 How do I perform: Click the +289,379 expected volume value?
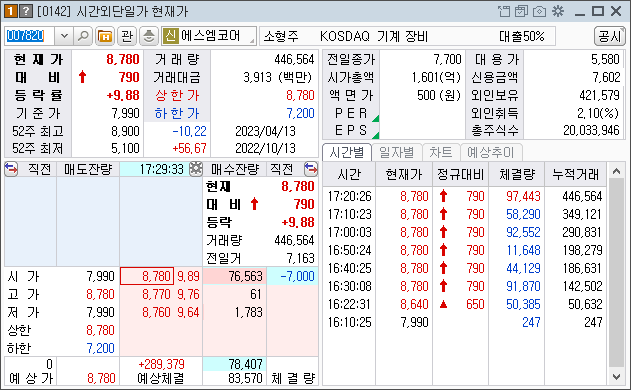coord(161,364)
